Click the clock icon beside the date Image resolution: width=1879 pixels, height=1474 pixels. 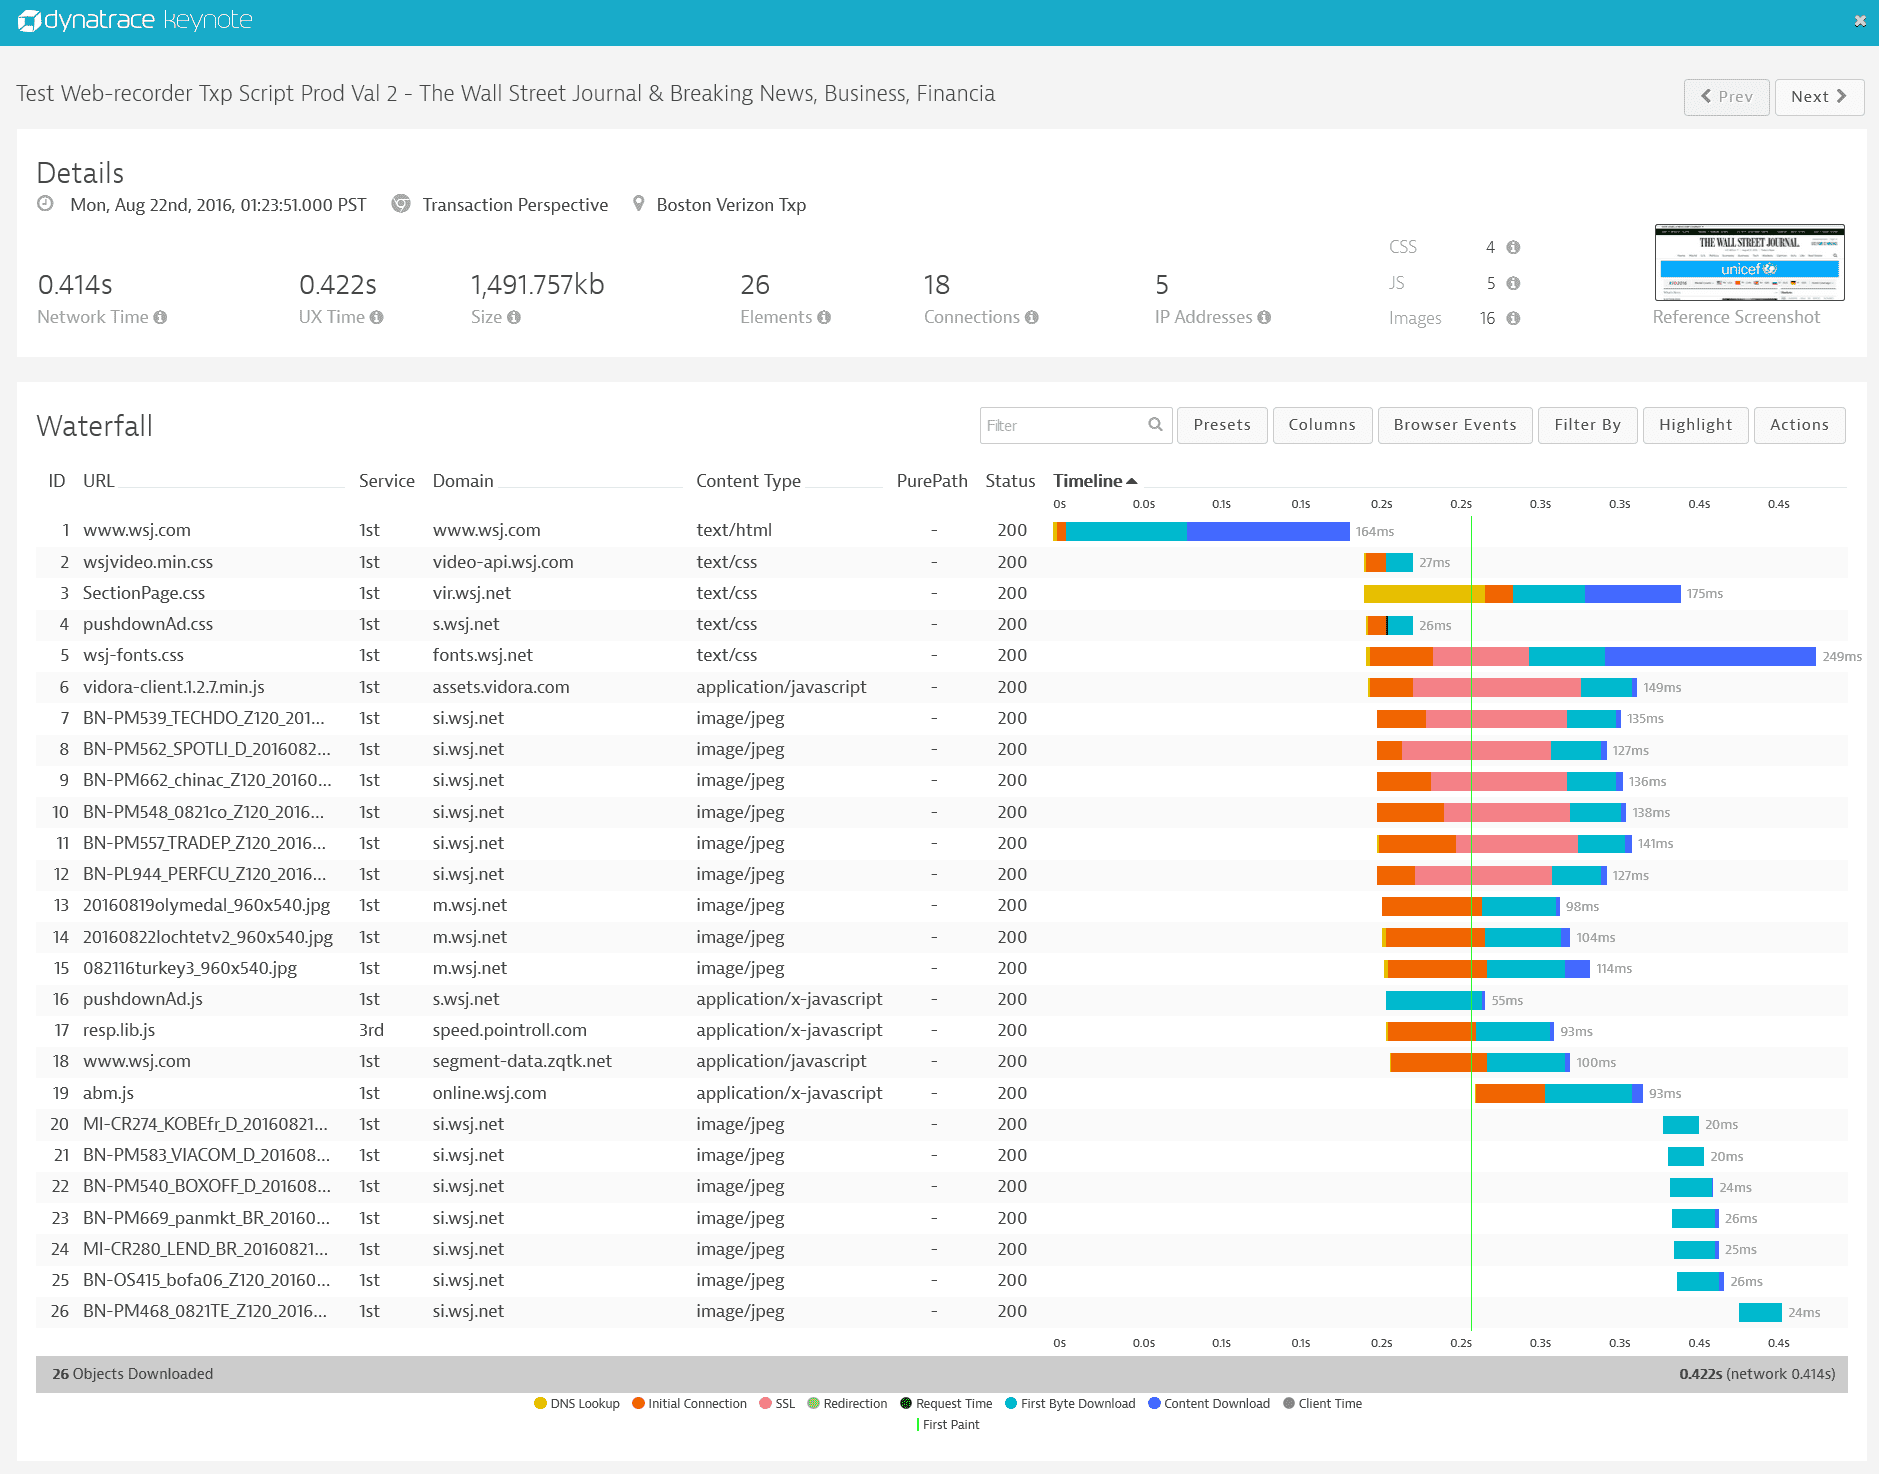(x=45, y=203)
